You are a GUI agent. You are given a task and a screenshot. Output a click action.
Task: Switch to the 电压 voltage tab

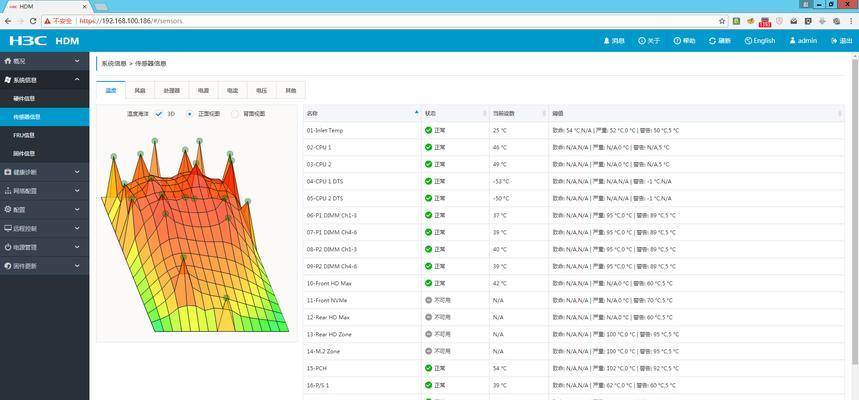tap(261, 90)
